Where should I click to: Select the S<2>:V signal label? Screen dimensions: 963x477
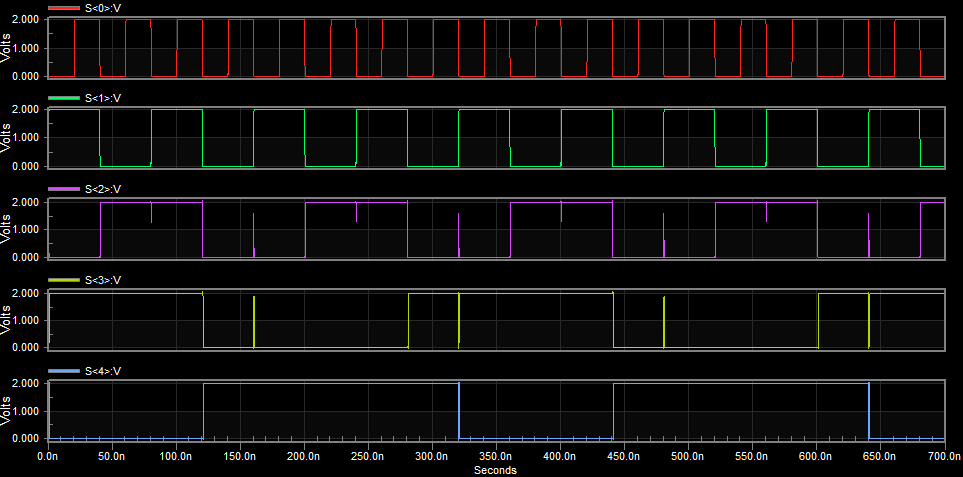[x=102, y=188]
